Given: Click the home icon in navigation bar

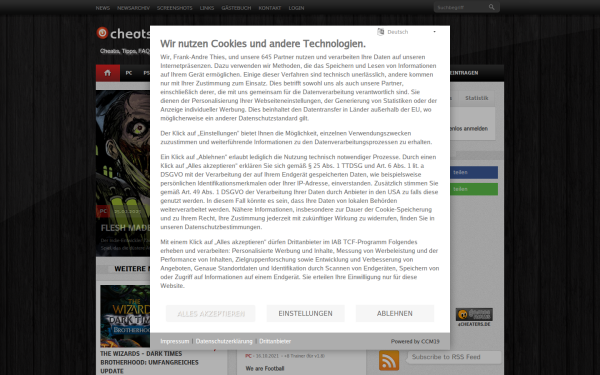Looking at the screenshot, I should [x=108, y=73].
